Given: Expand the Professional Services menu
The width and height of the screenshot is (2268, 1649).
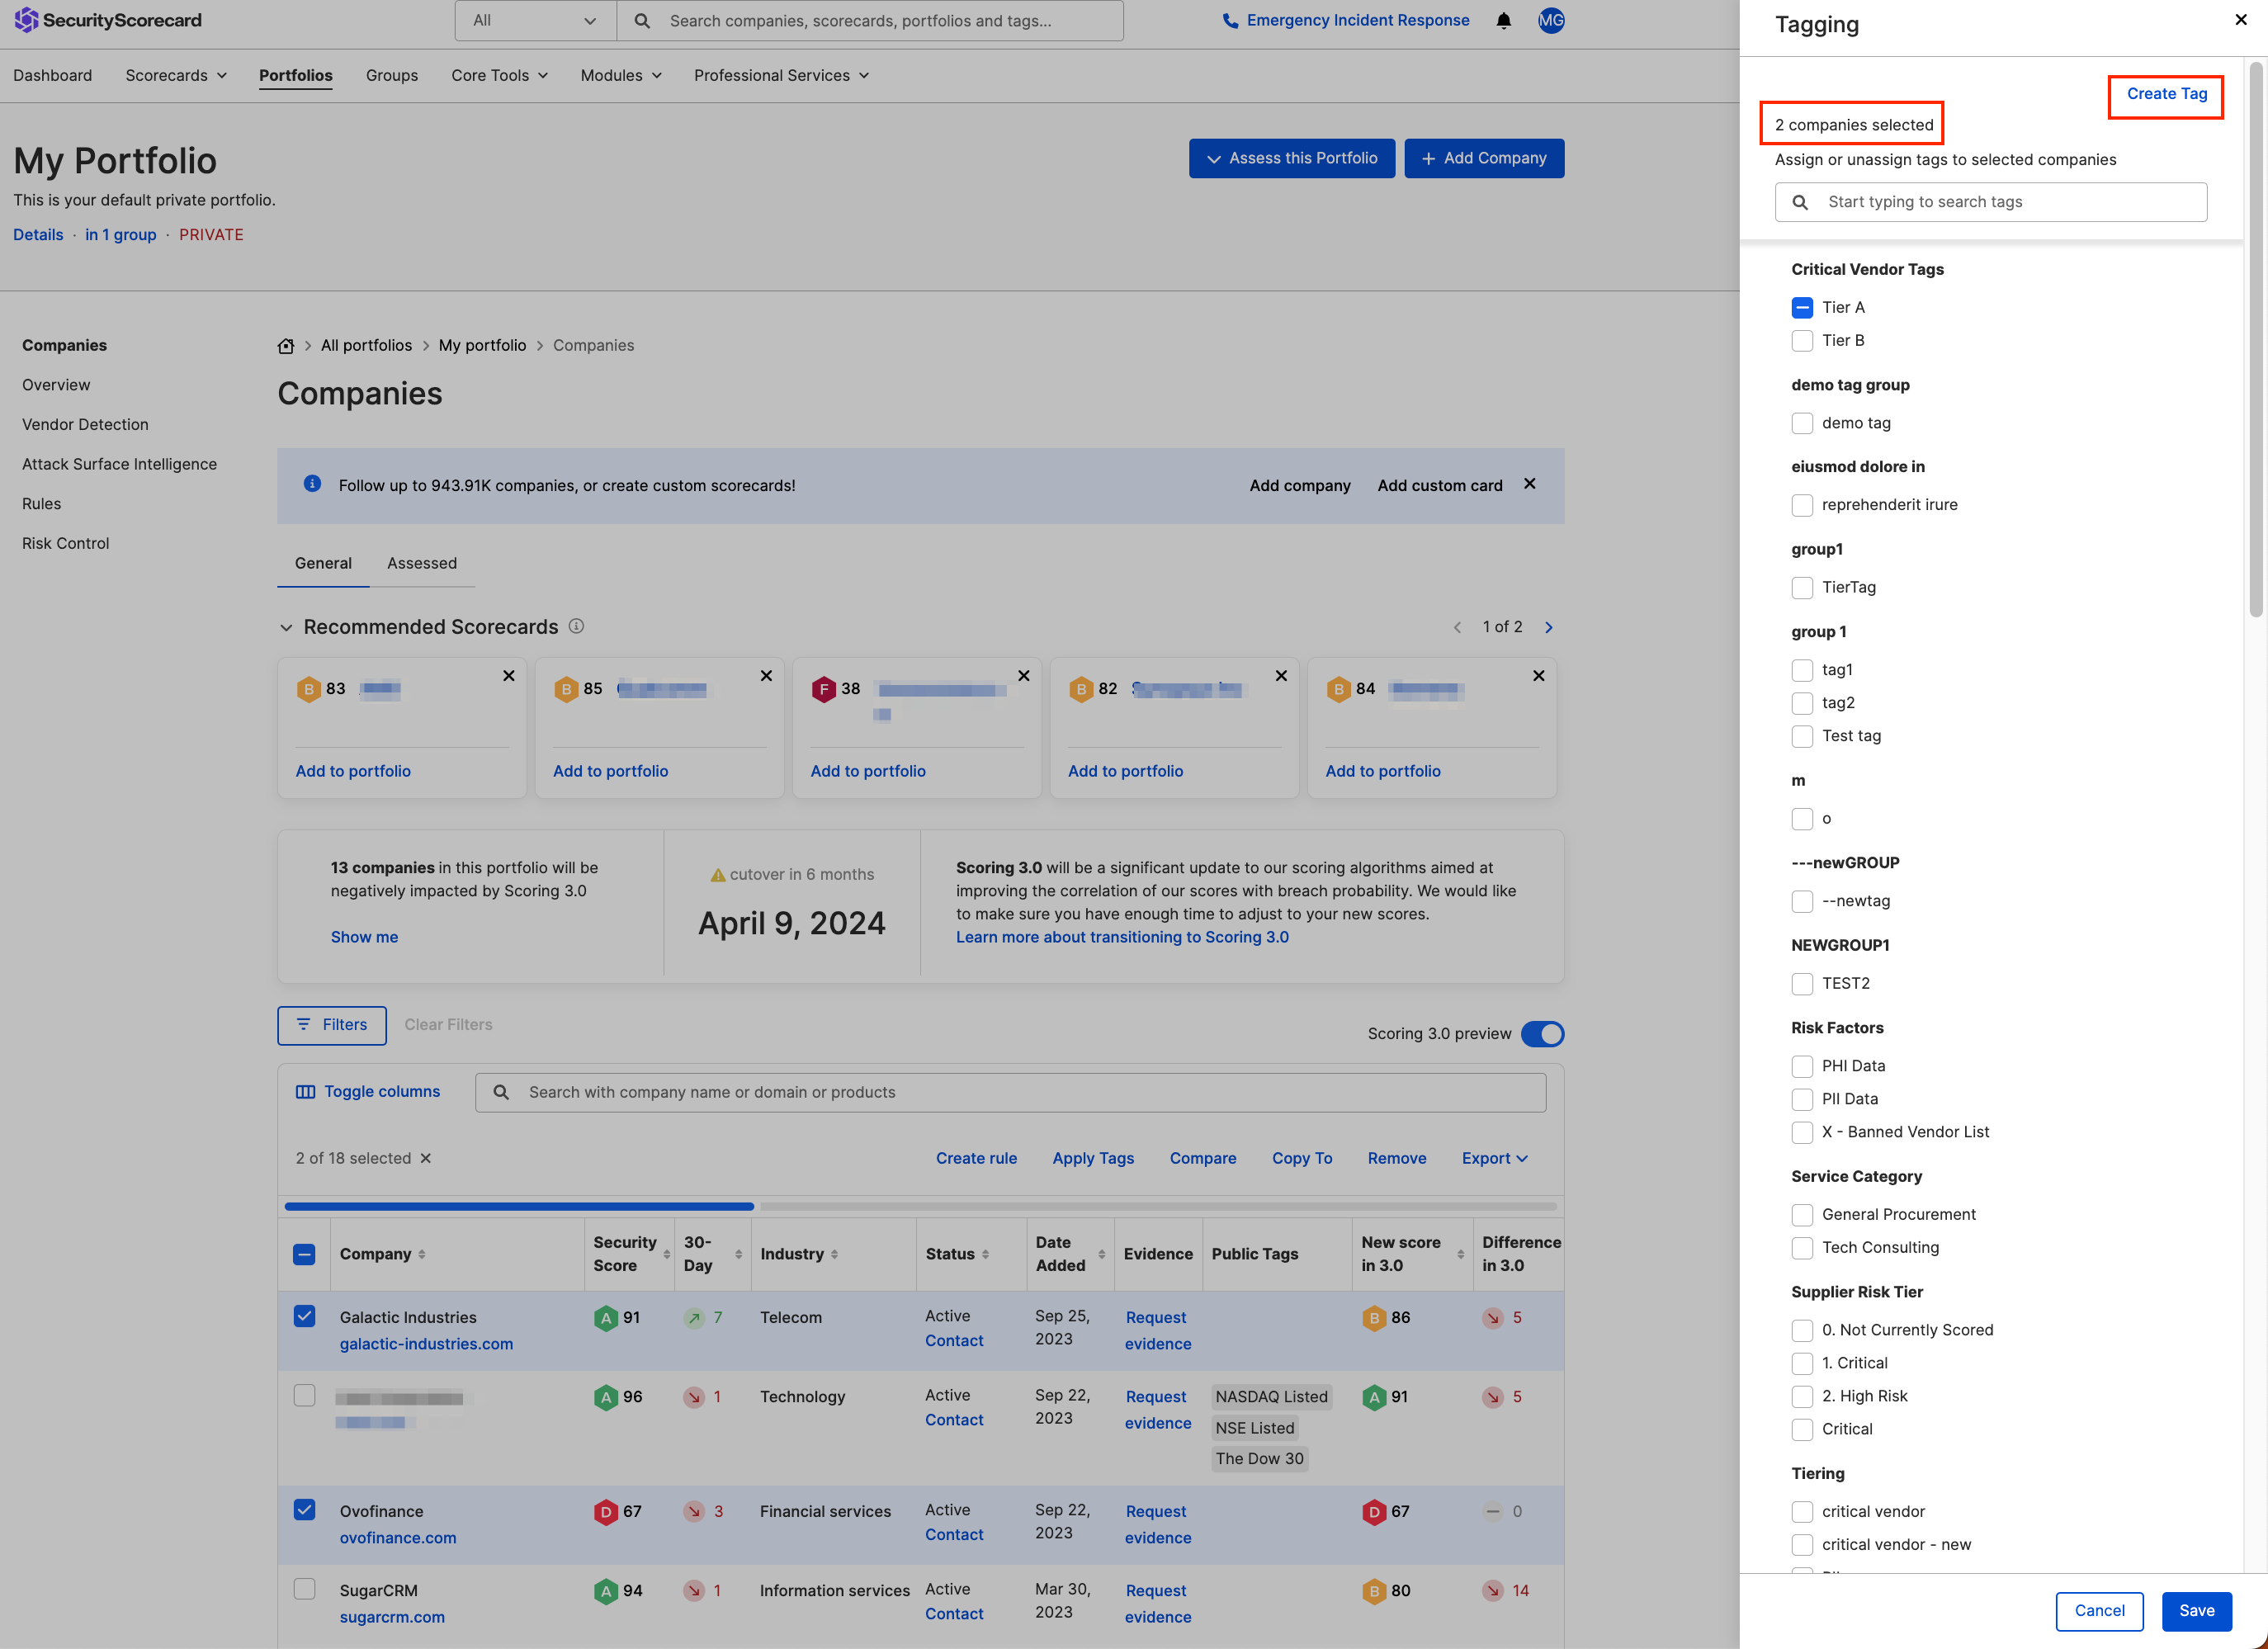Looking at the screenshot, I should coord(781,76).
